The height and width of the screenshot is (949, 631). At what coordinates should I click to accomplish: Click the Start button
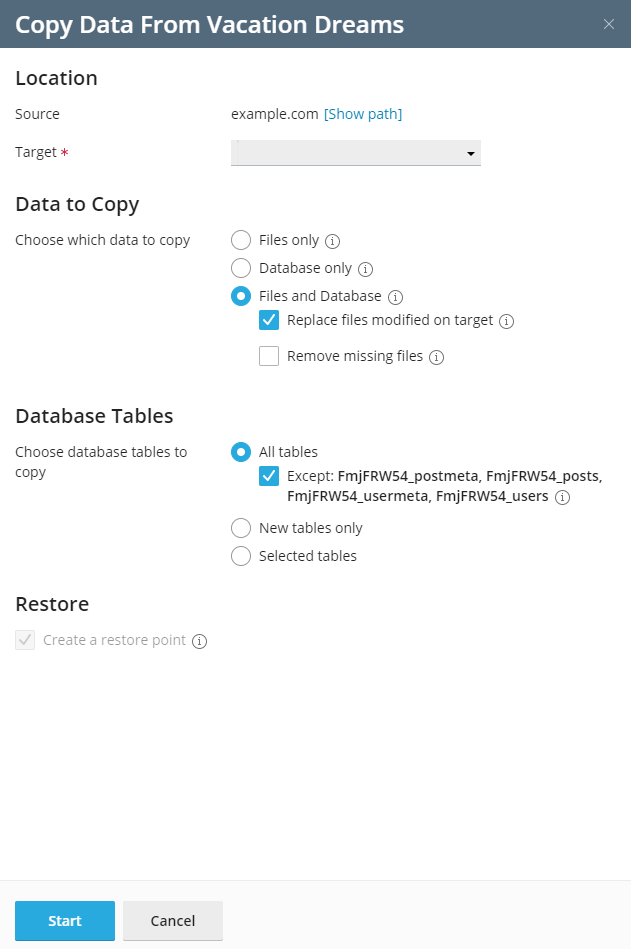[65, 921]
